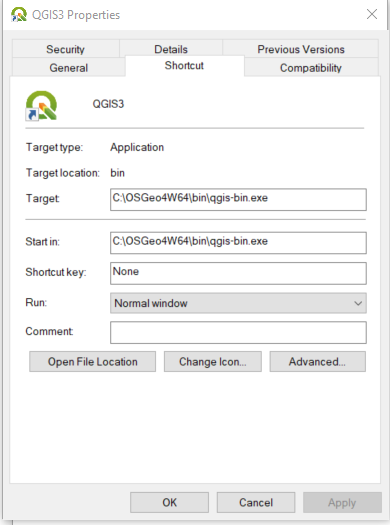
Task: Click the empty Comment field
Action: (x=238, y=332)
